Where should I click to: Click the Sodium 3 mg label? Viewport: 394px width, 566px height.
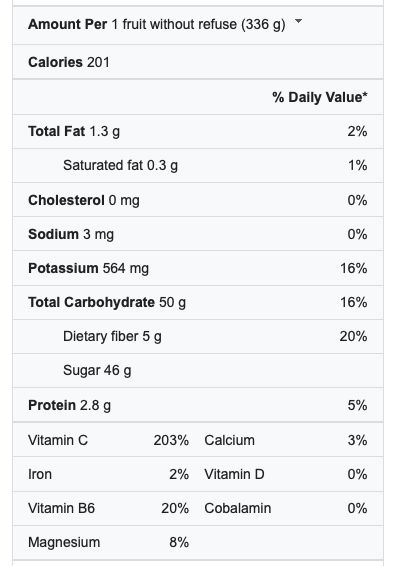(x=71, y=234)
